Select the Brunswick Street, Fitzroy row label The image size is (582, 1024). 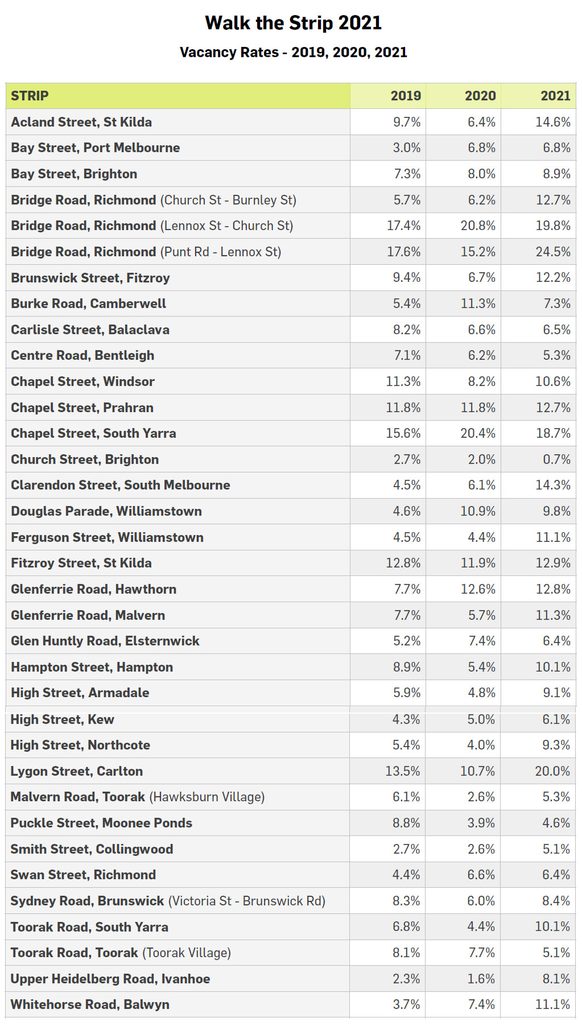click(90, 278)
